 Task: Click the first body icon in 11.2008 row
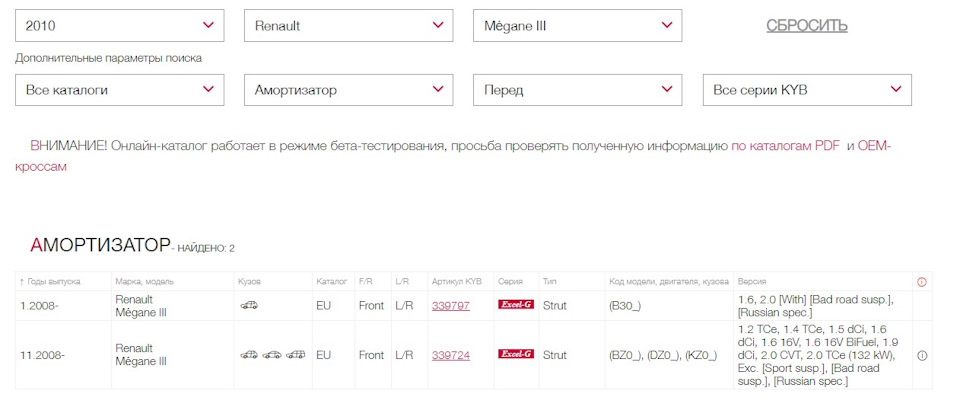(249, 354)
